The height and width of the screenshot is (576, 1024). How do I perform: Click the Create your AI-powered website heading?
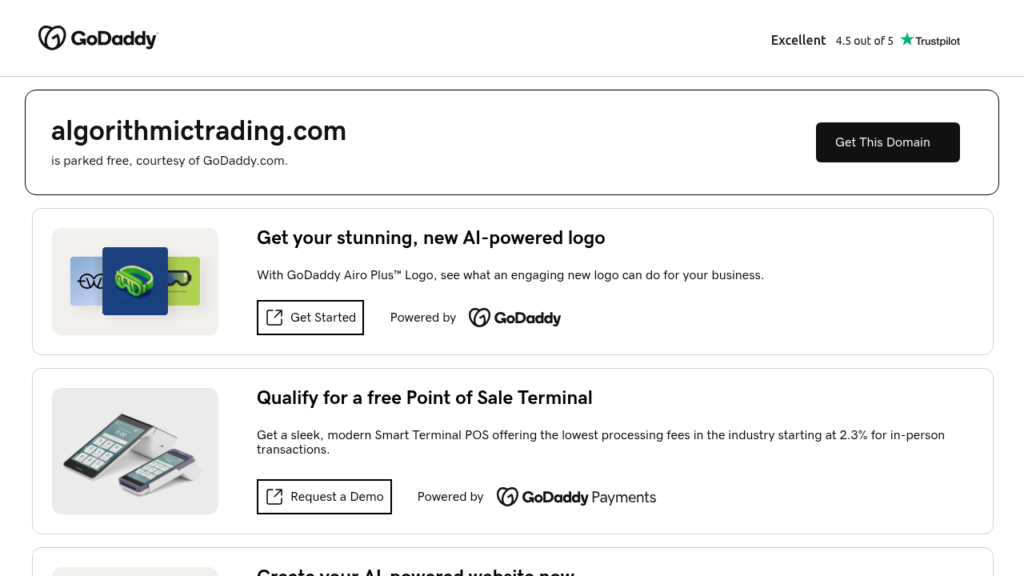[416, 572]
